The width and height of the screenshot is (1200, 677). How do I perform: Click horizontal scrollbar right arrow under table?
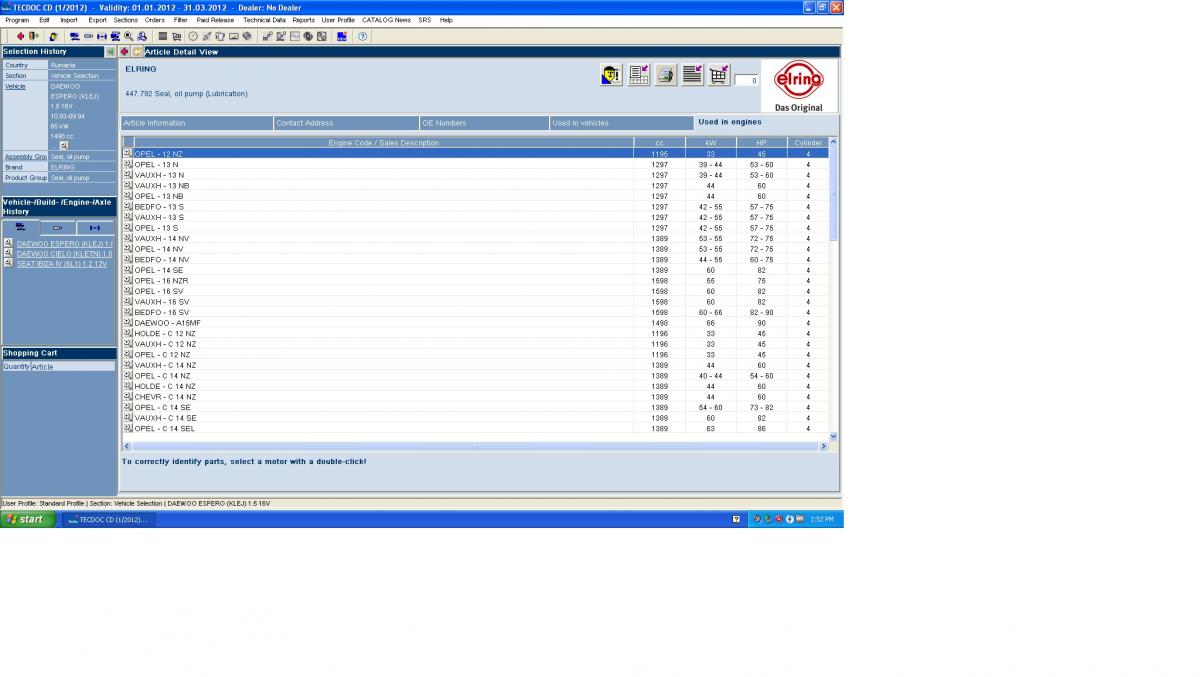[x=823, y=446]
